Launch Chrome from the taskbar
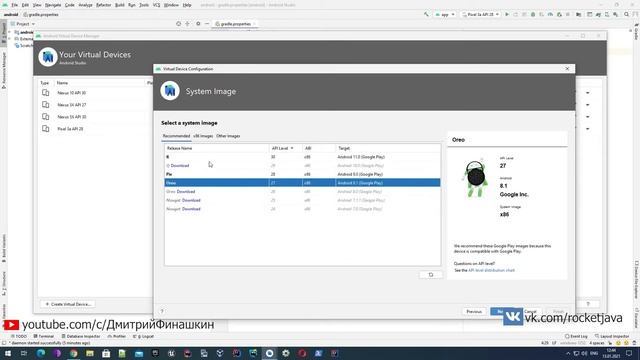Viewport: 640px width, 360px height. [73, 353]
